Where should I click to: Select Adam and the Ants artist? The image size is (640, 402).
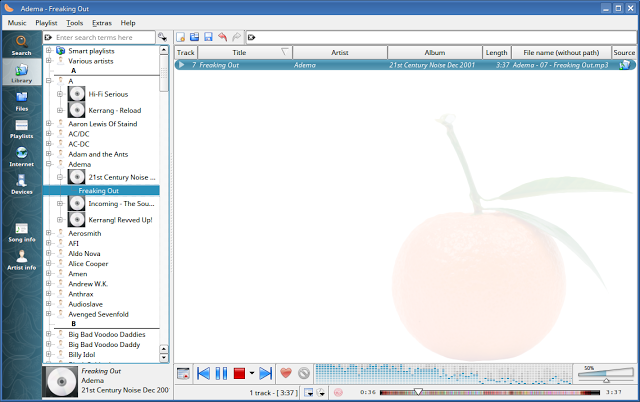[98, 154]
